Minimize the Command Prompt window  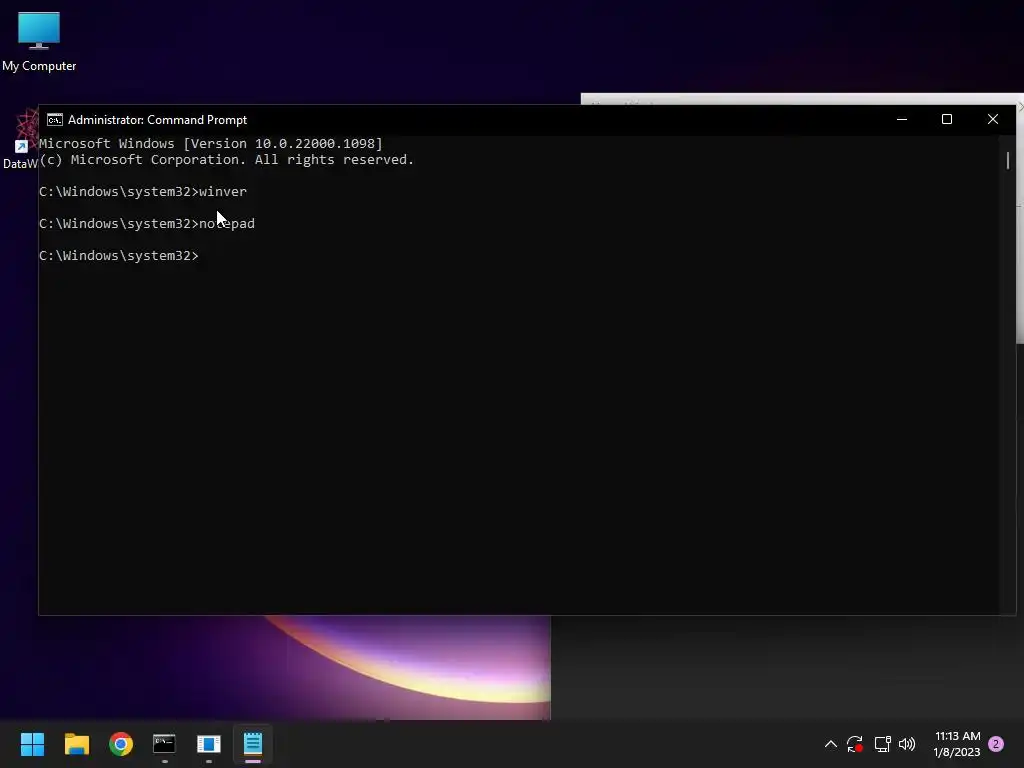[x=902, y=120]
